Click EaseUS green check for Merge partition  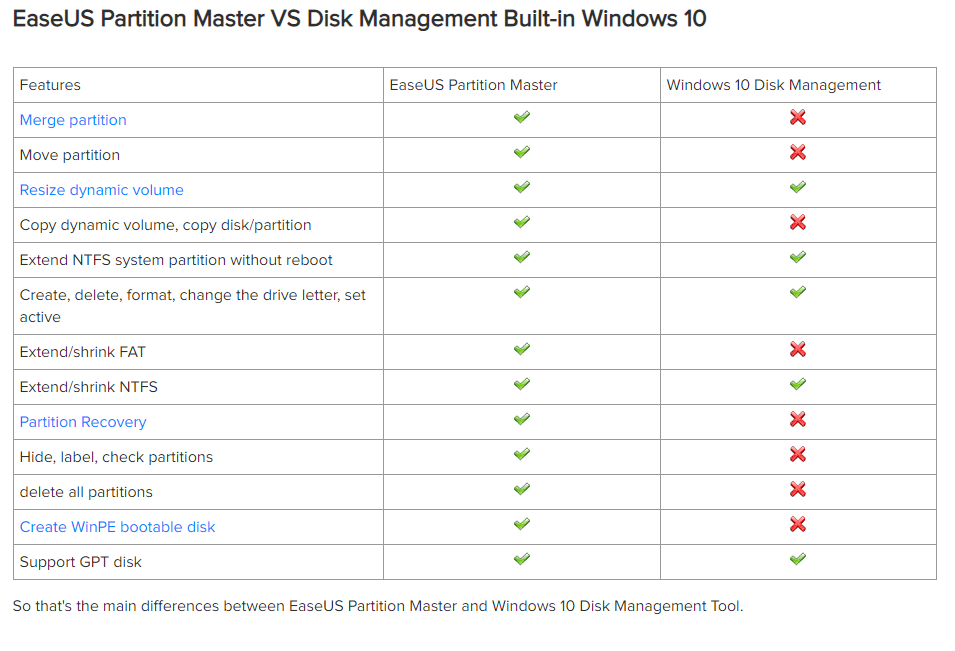click(522, 117)
